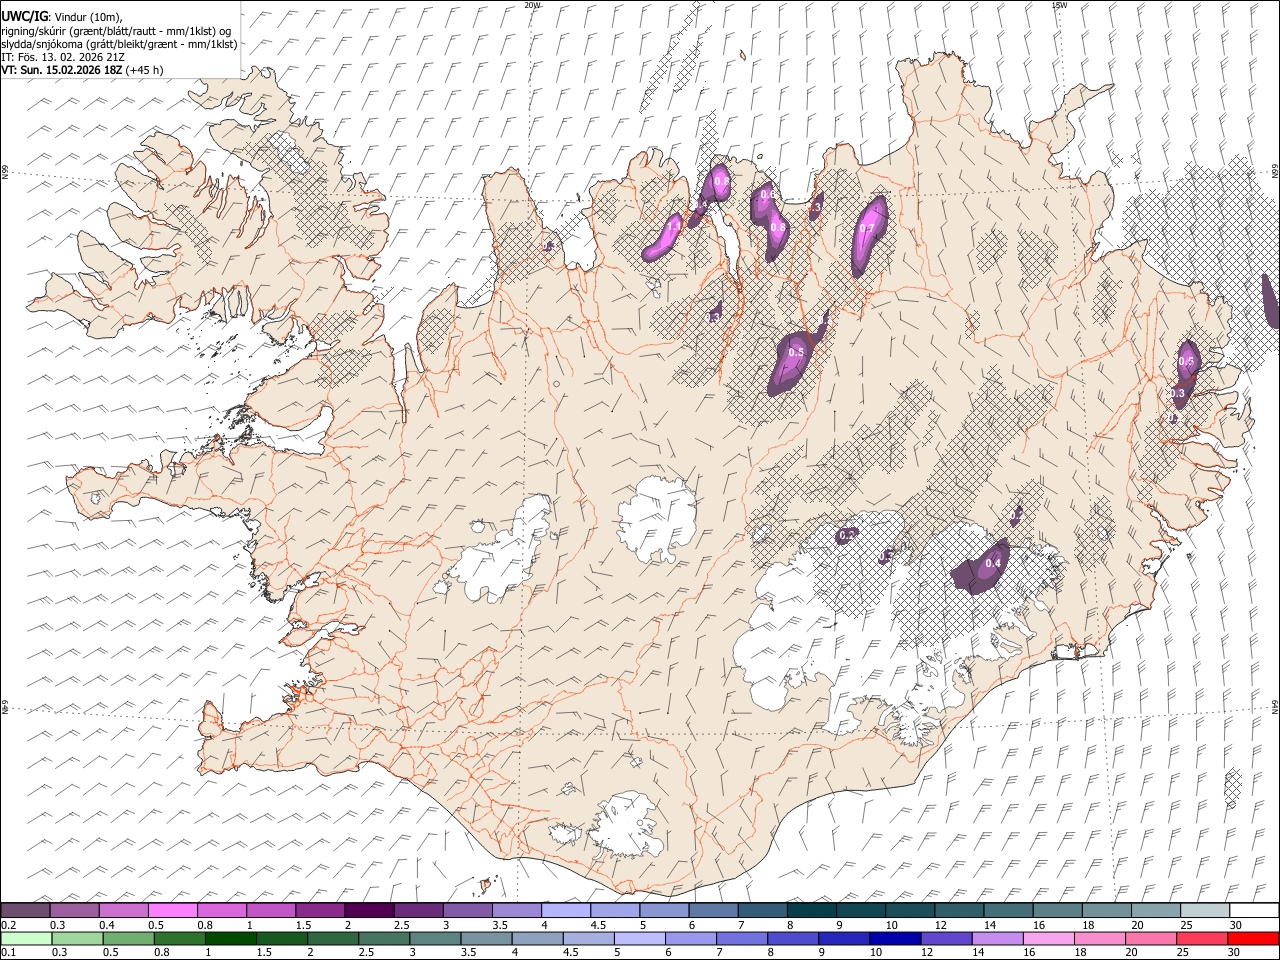Pick the dark teal 8 snow legend swatch
This screenshot has width=1280, height=960.
812,911
